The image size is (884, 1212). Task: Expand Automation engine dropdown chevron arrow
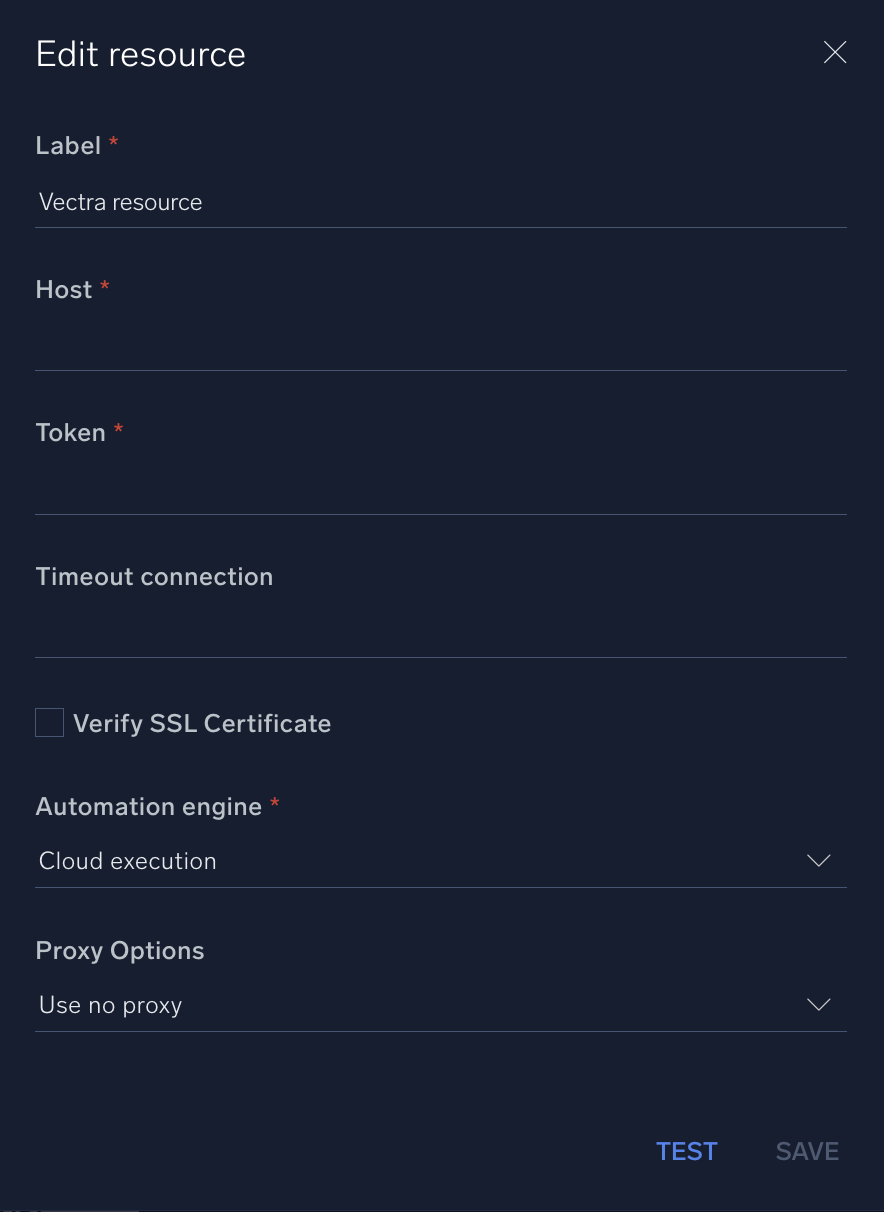pyautogui.click(x=818, y=861)
